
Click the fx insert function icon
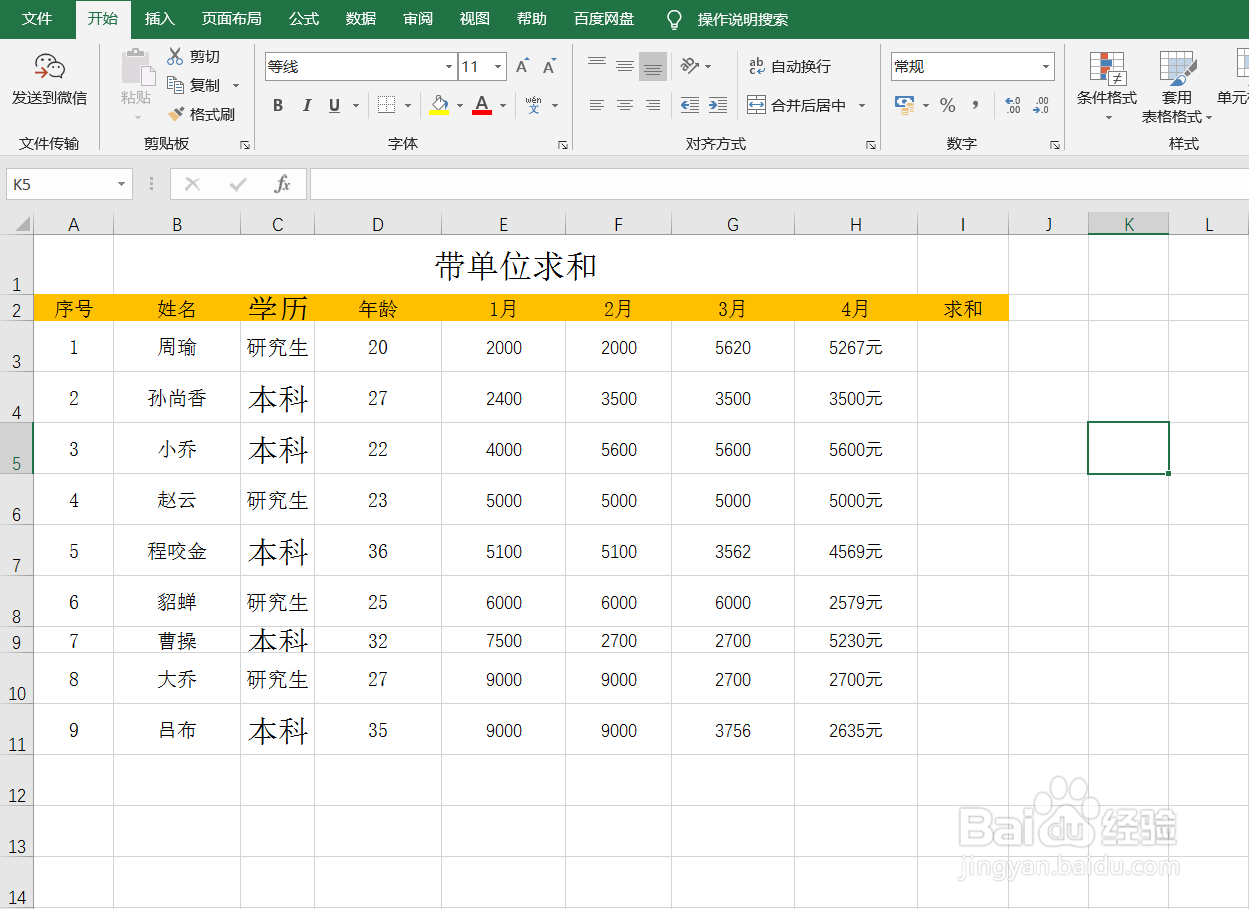pos(282,184)
